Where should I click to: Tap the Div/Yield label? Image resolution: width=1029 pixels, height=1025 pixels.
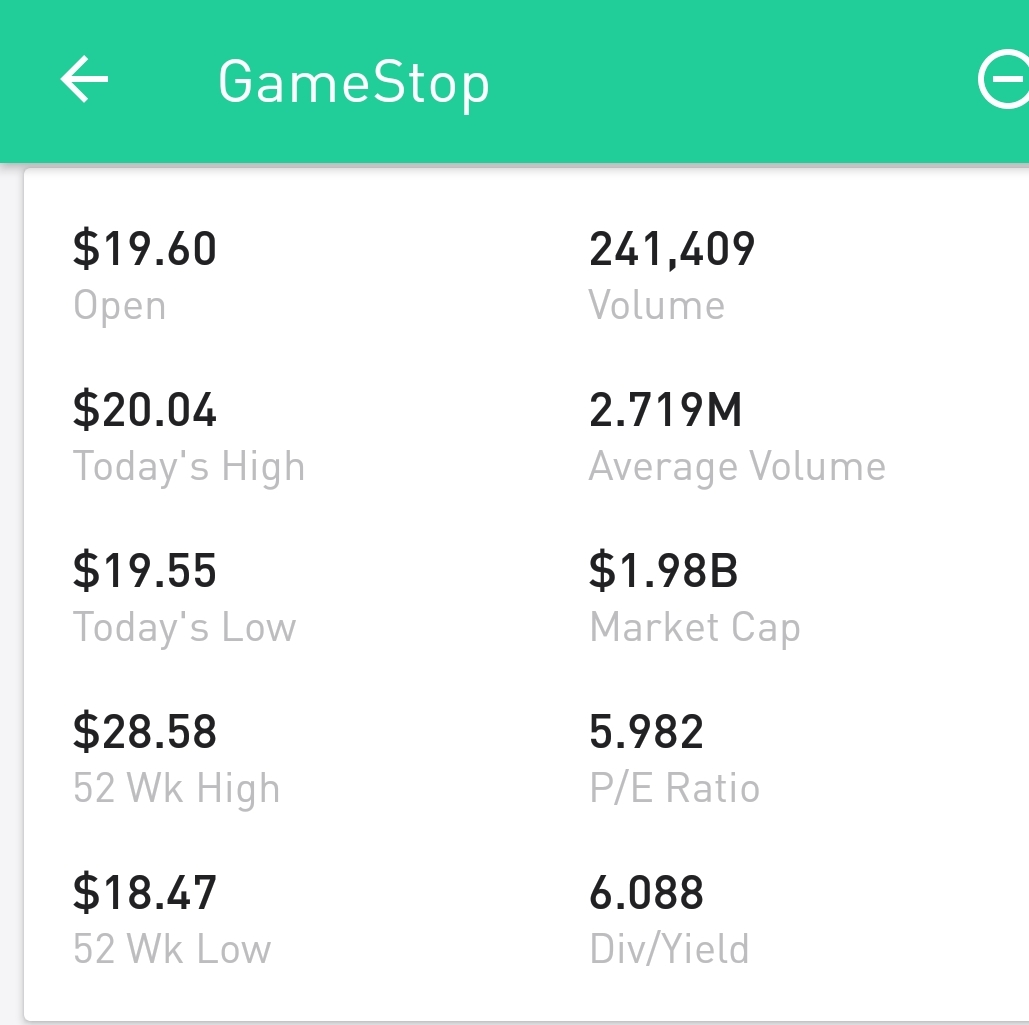click(669, 949)
